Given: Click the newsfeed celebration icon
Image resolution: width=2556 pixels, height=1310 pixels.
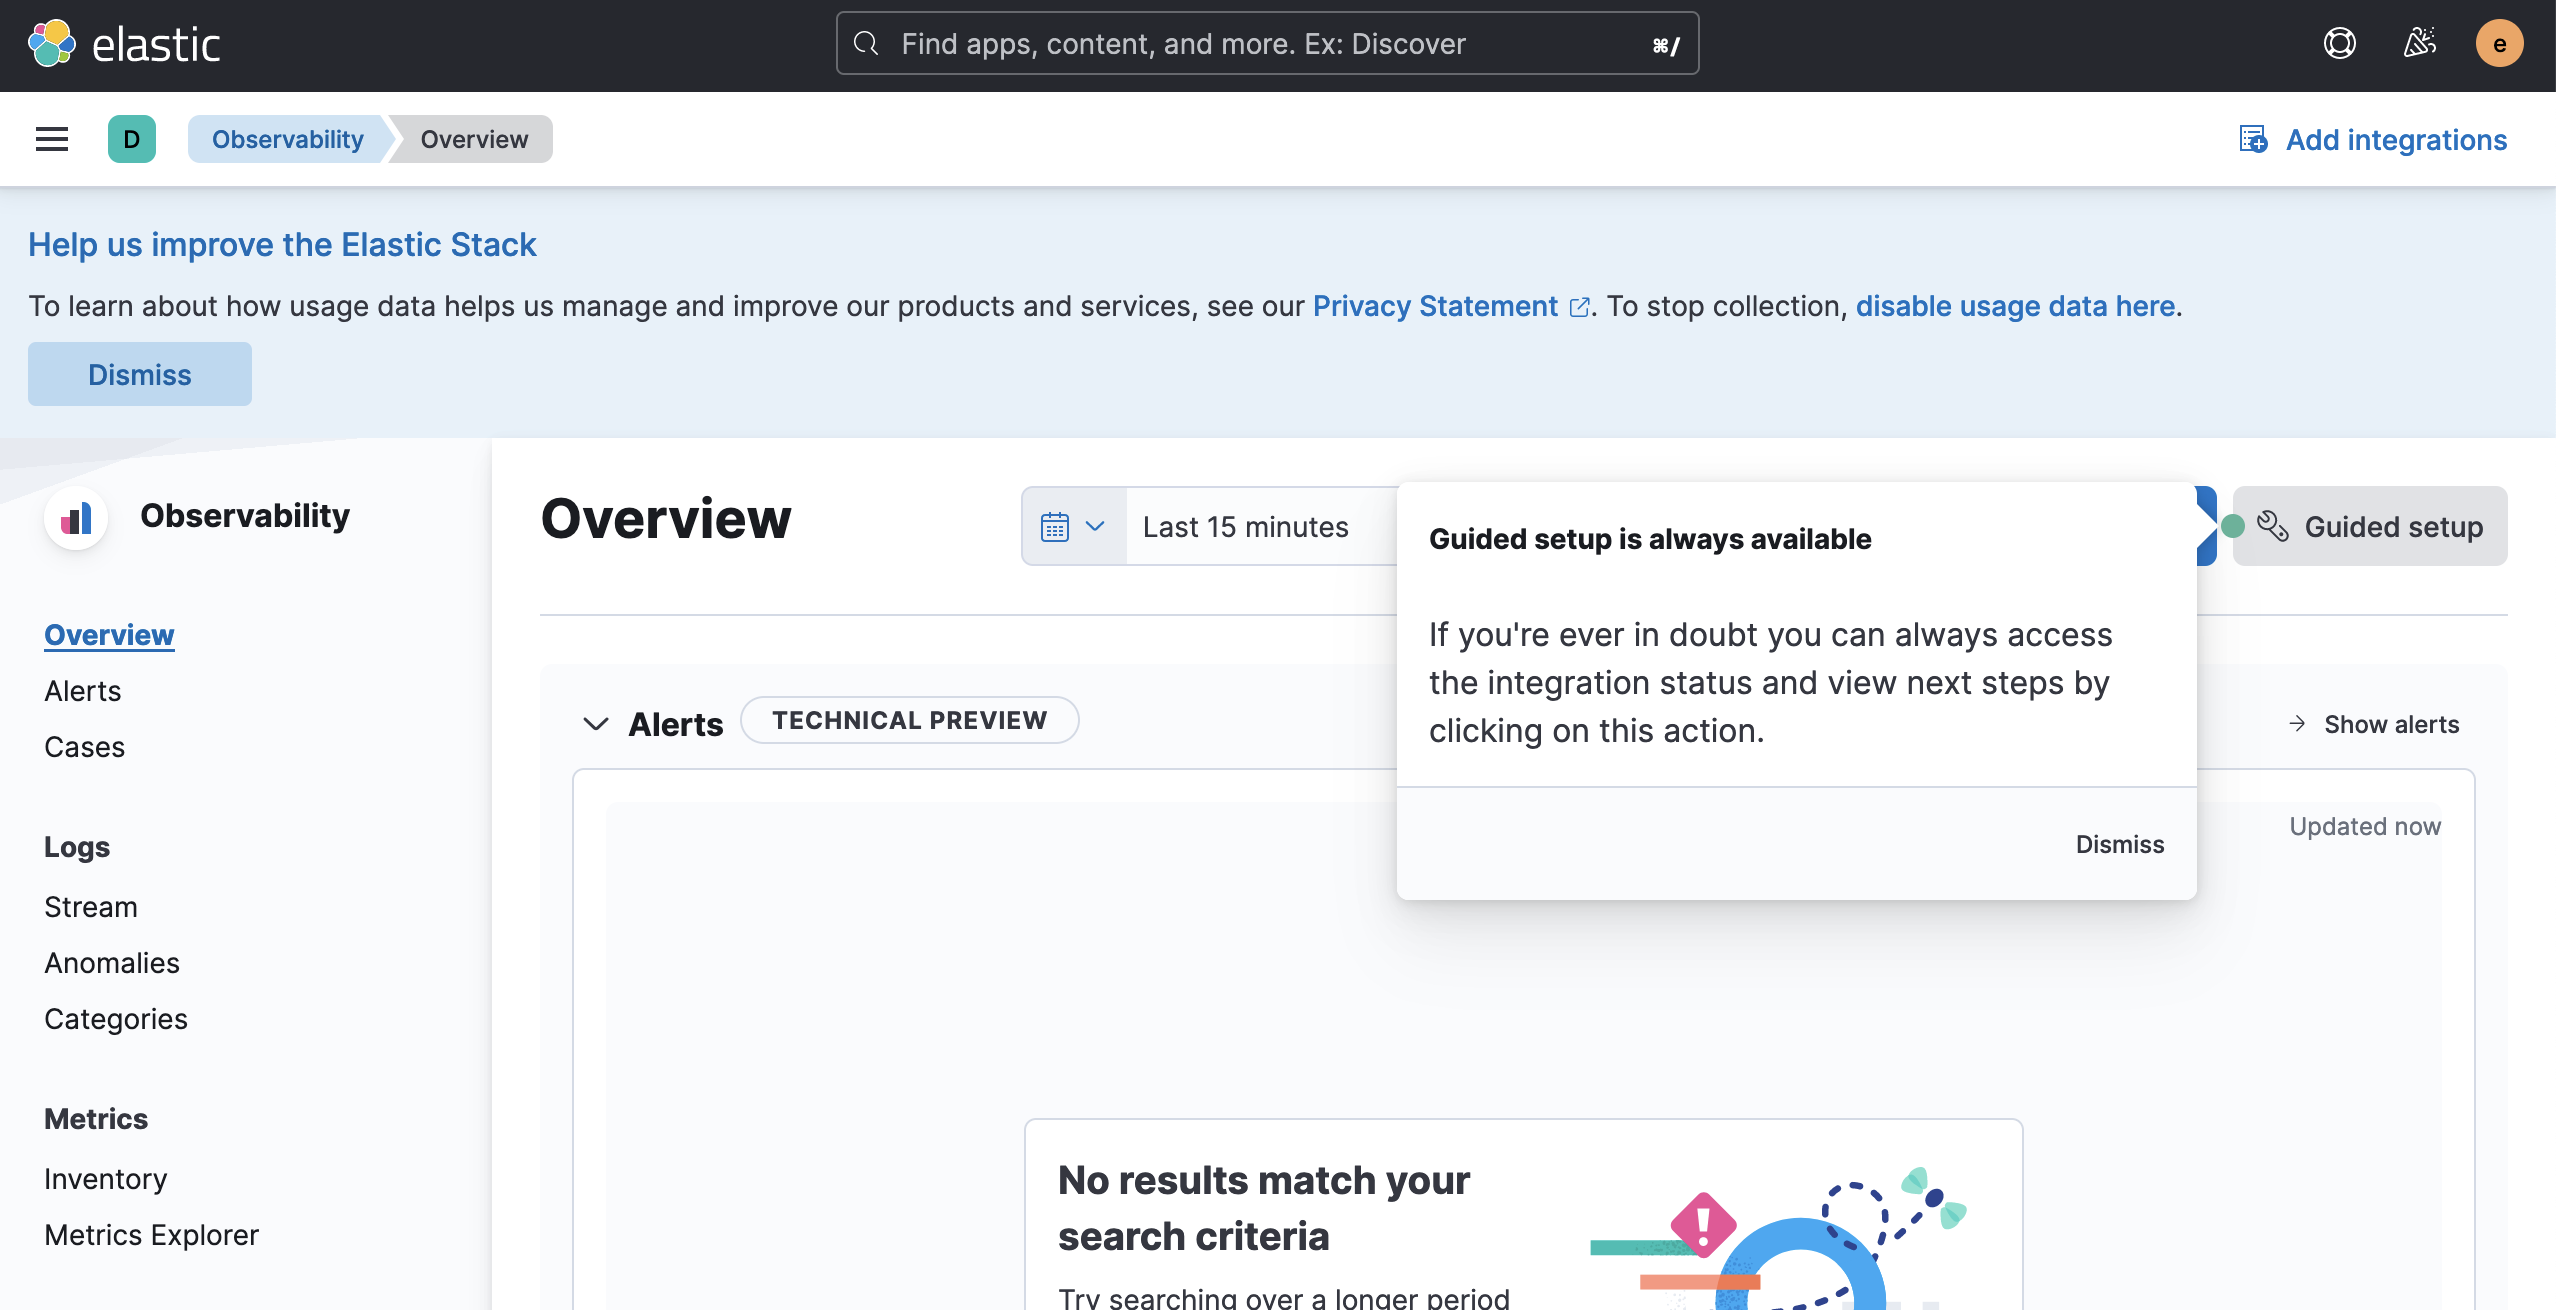Looking at the screenshot, I should 2419,44.
